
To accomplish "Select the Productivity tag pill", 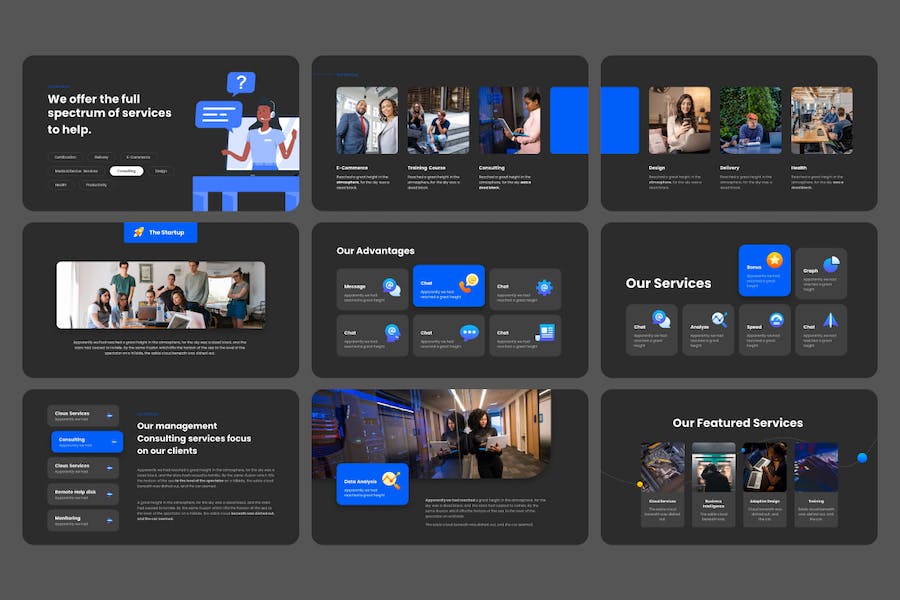I will (x=96, y=185).
